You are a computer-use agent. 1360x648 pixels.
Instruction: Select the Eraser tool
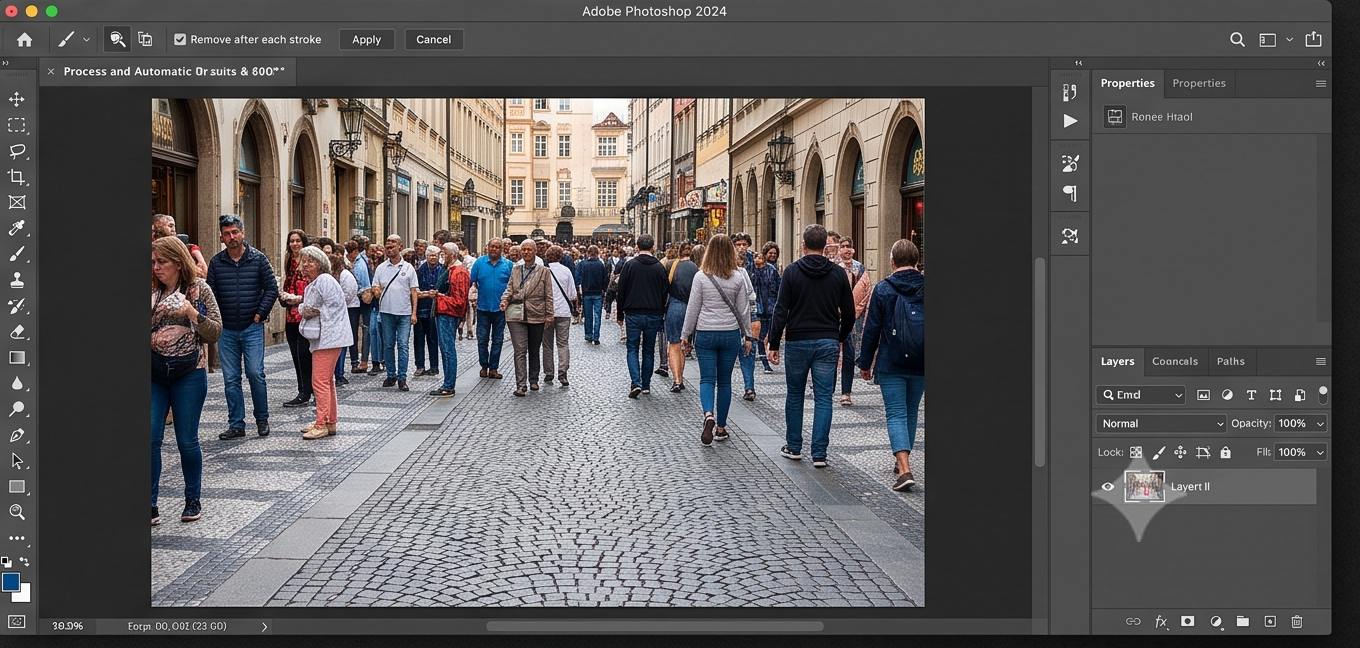pos(17,332)
